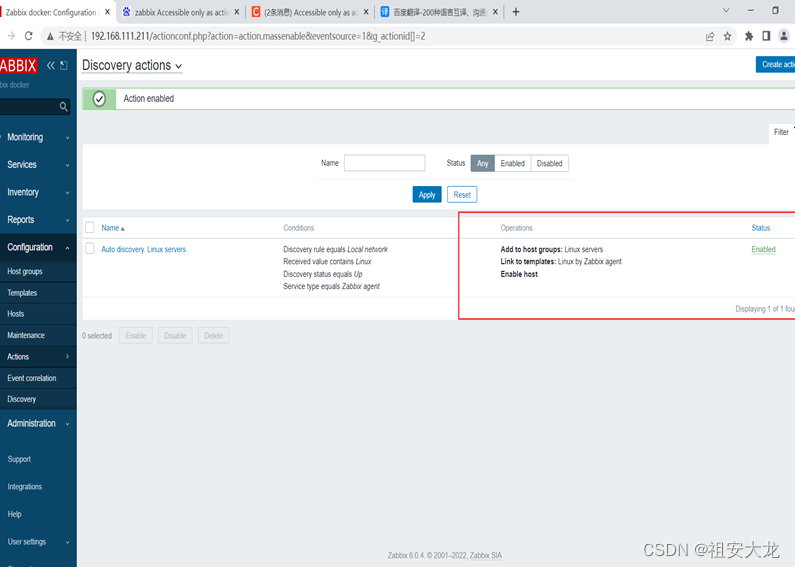Click the greyed Enable button below table
Screen dimensions: 795x568
136,336
